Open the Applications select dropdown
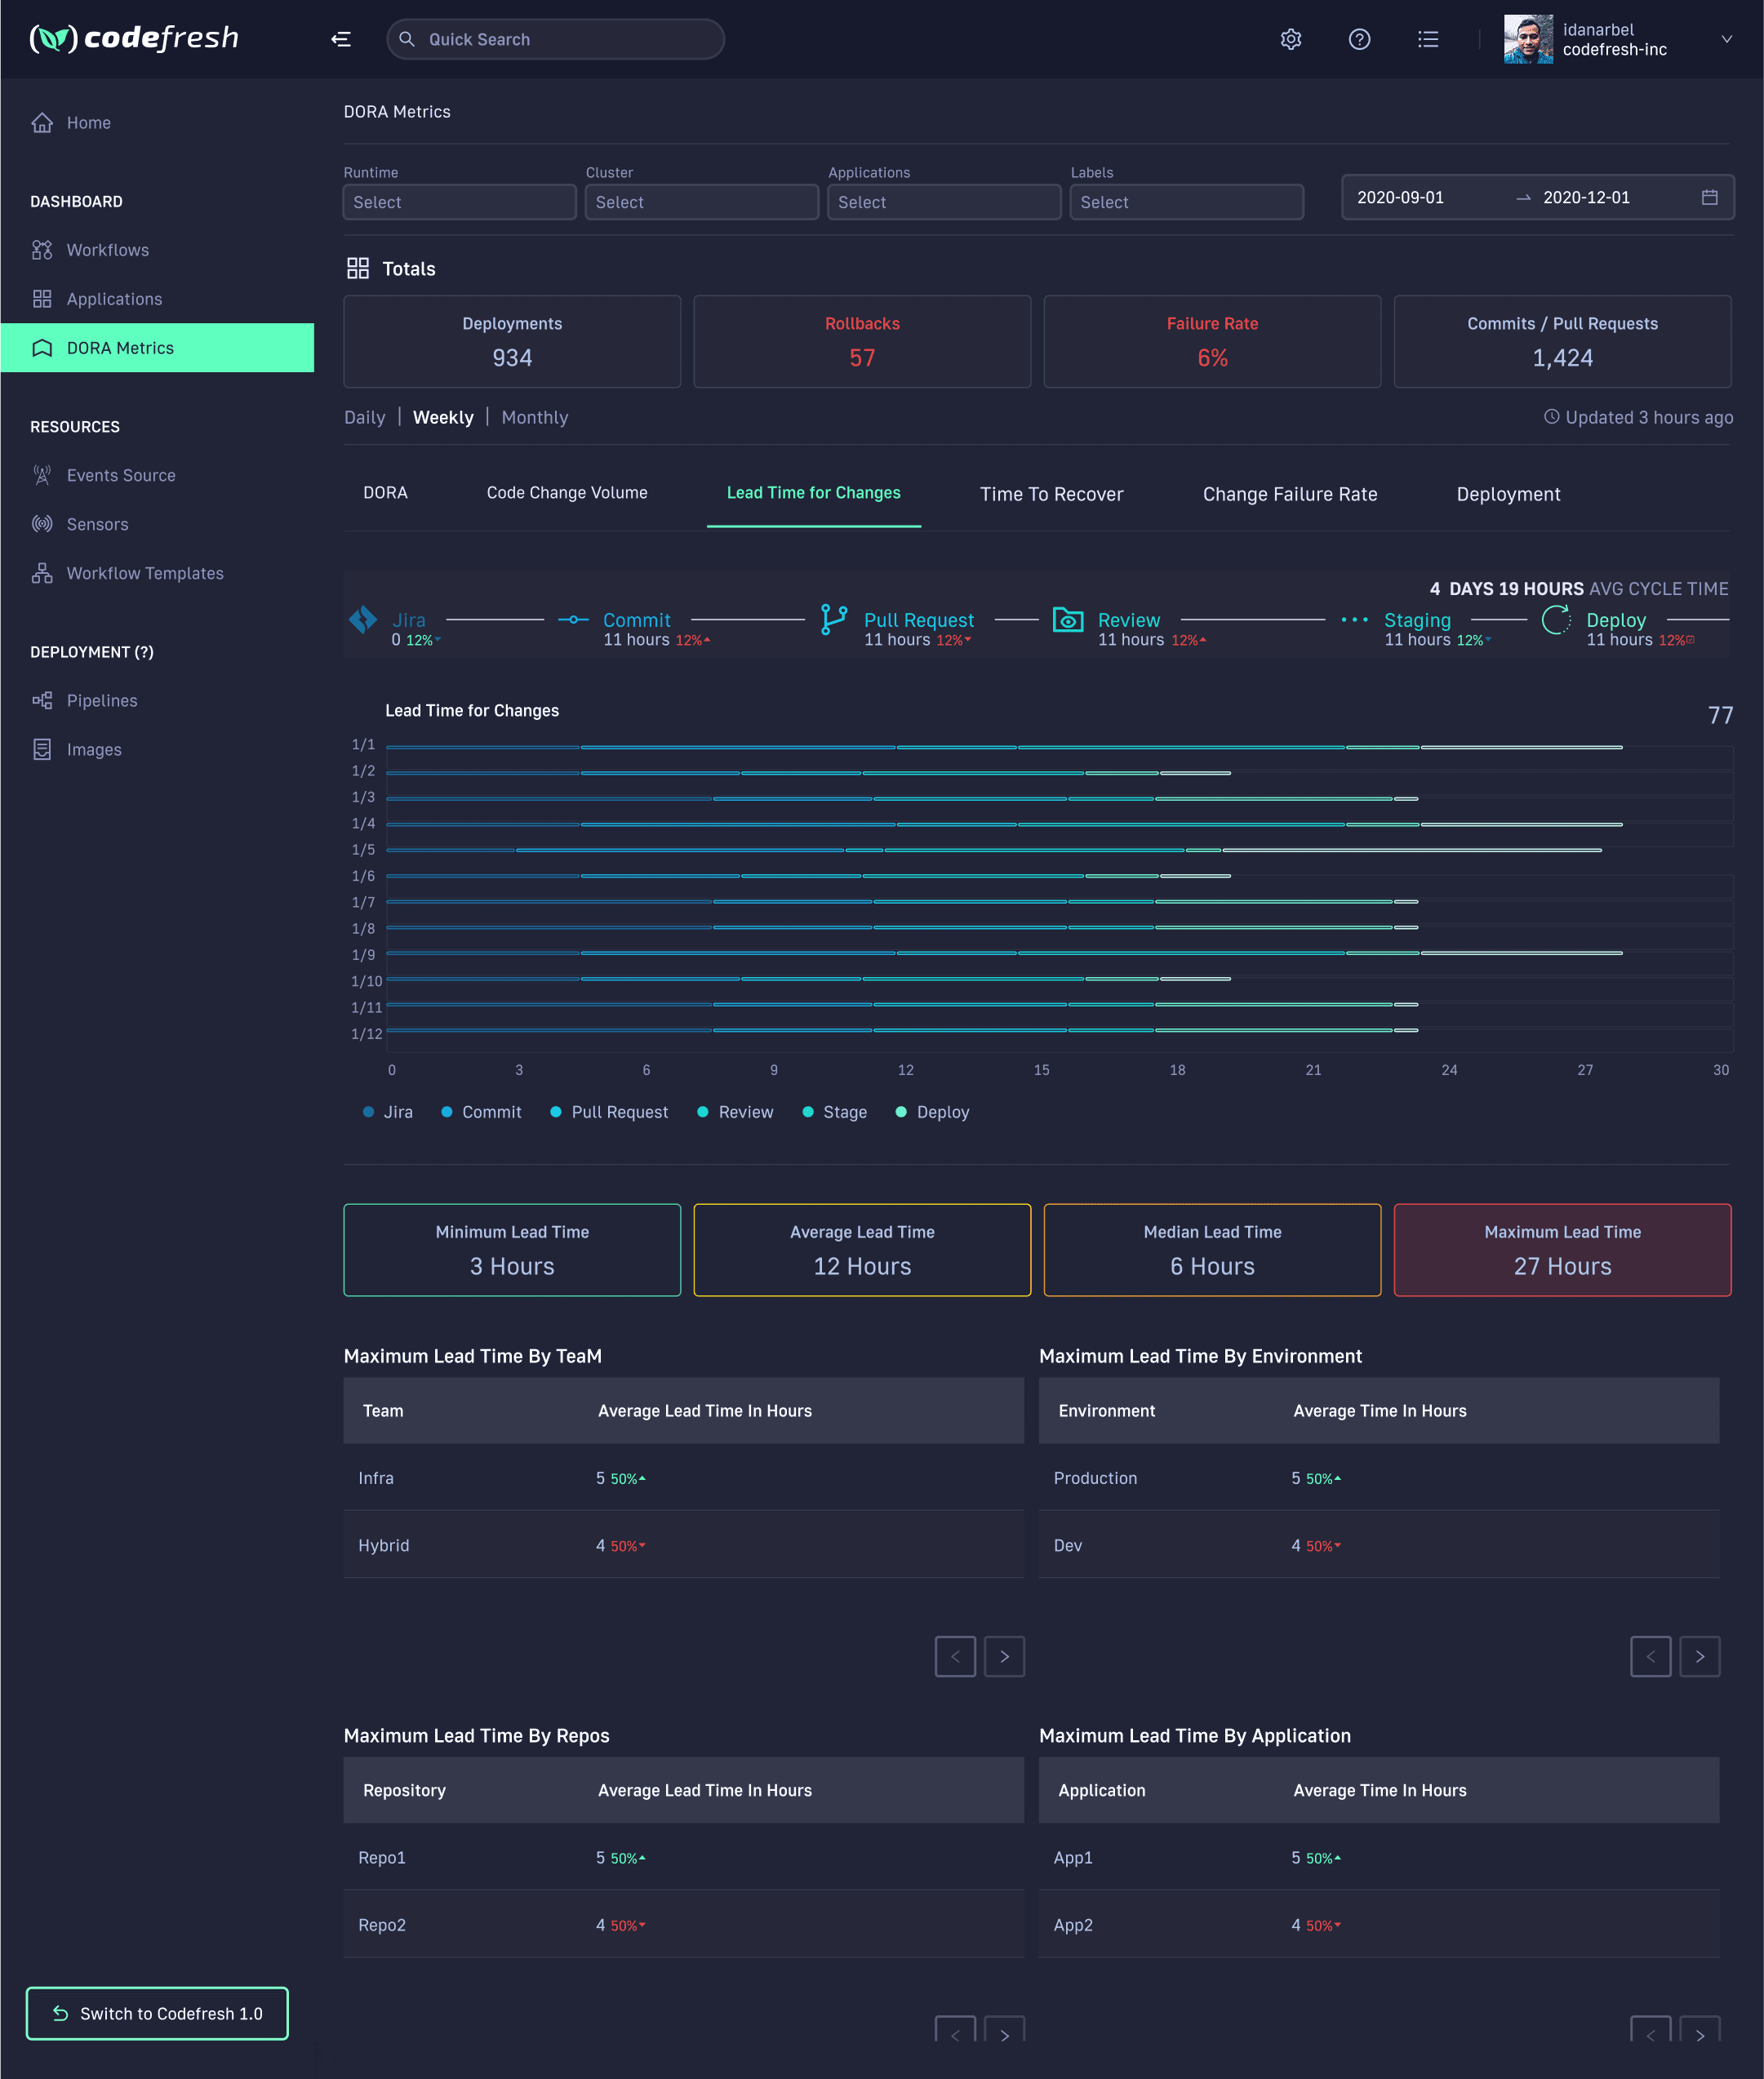This screenshot has width=1764, height=2079. point(943,202)
